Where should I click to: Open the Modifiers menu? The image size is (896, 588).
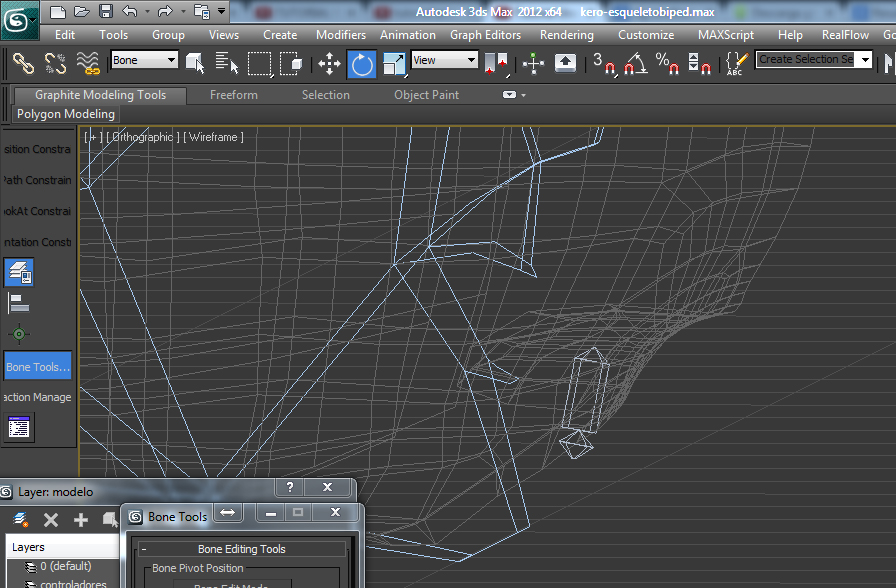click(341, 34)
